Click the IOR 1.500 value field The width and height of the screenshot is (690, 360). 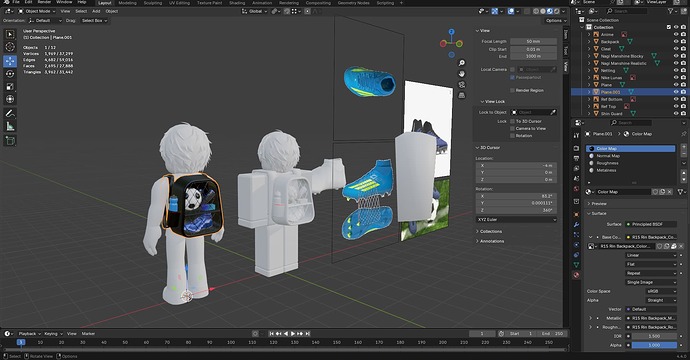(654, 336)
